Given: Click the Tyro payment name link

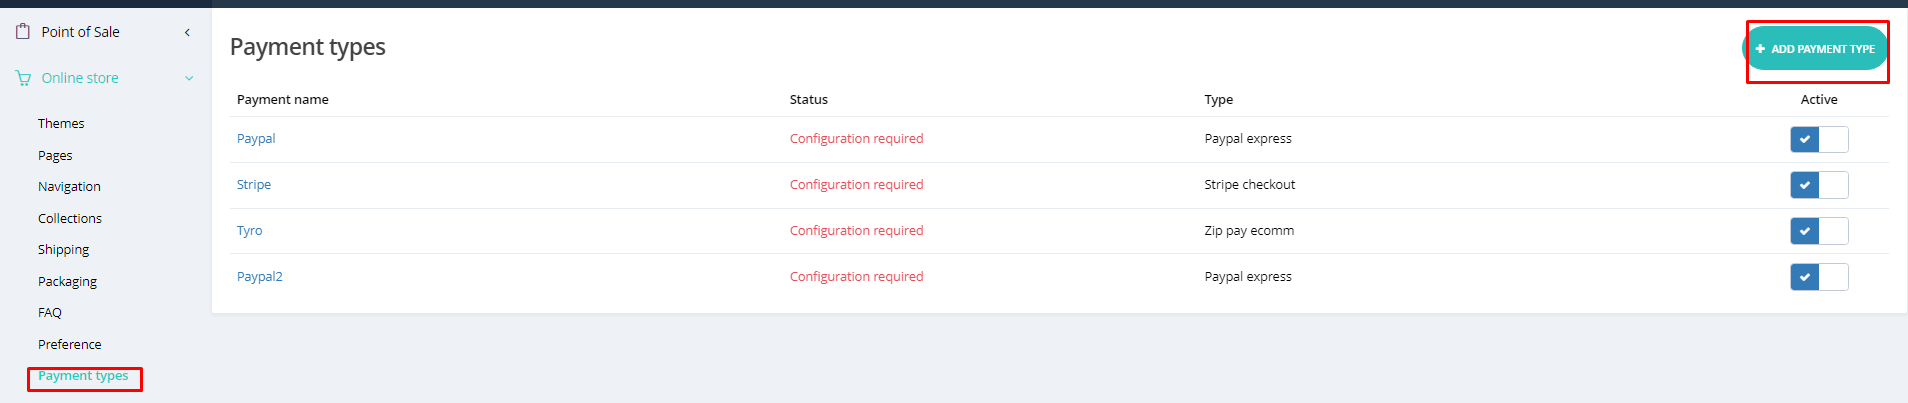Looking at the screenshot, I should click(250, 231).
